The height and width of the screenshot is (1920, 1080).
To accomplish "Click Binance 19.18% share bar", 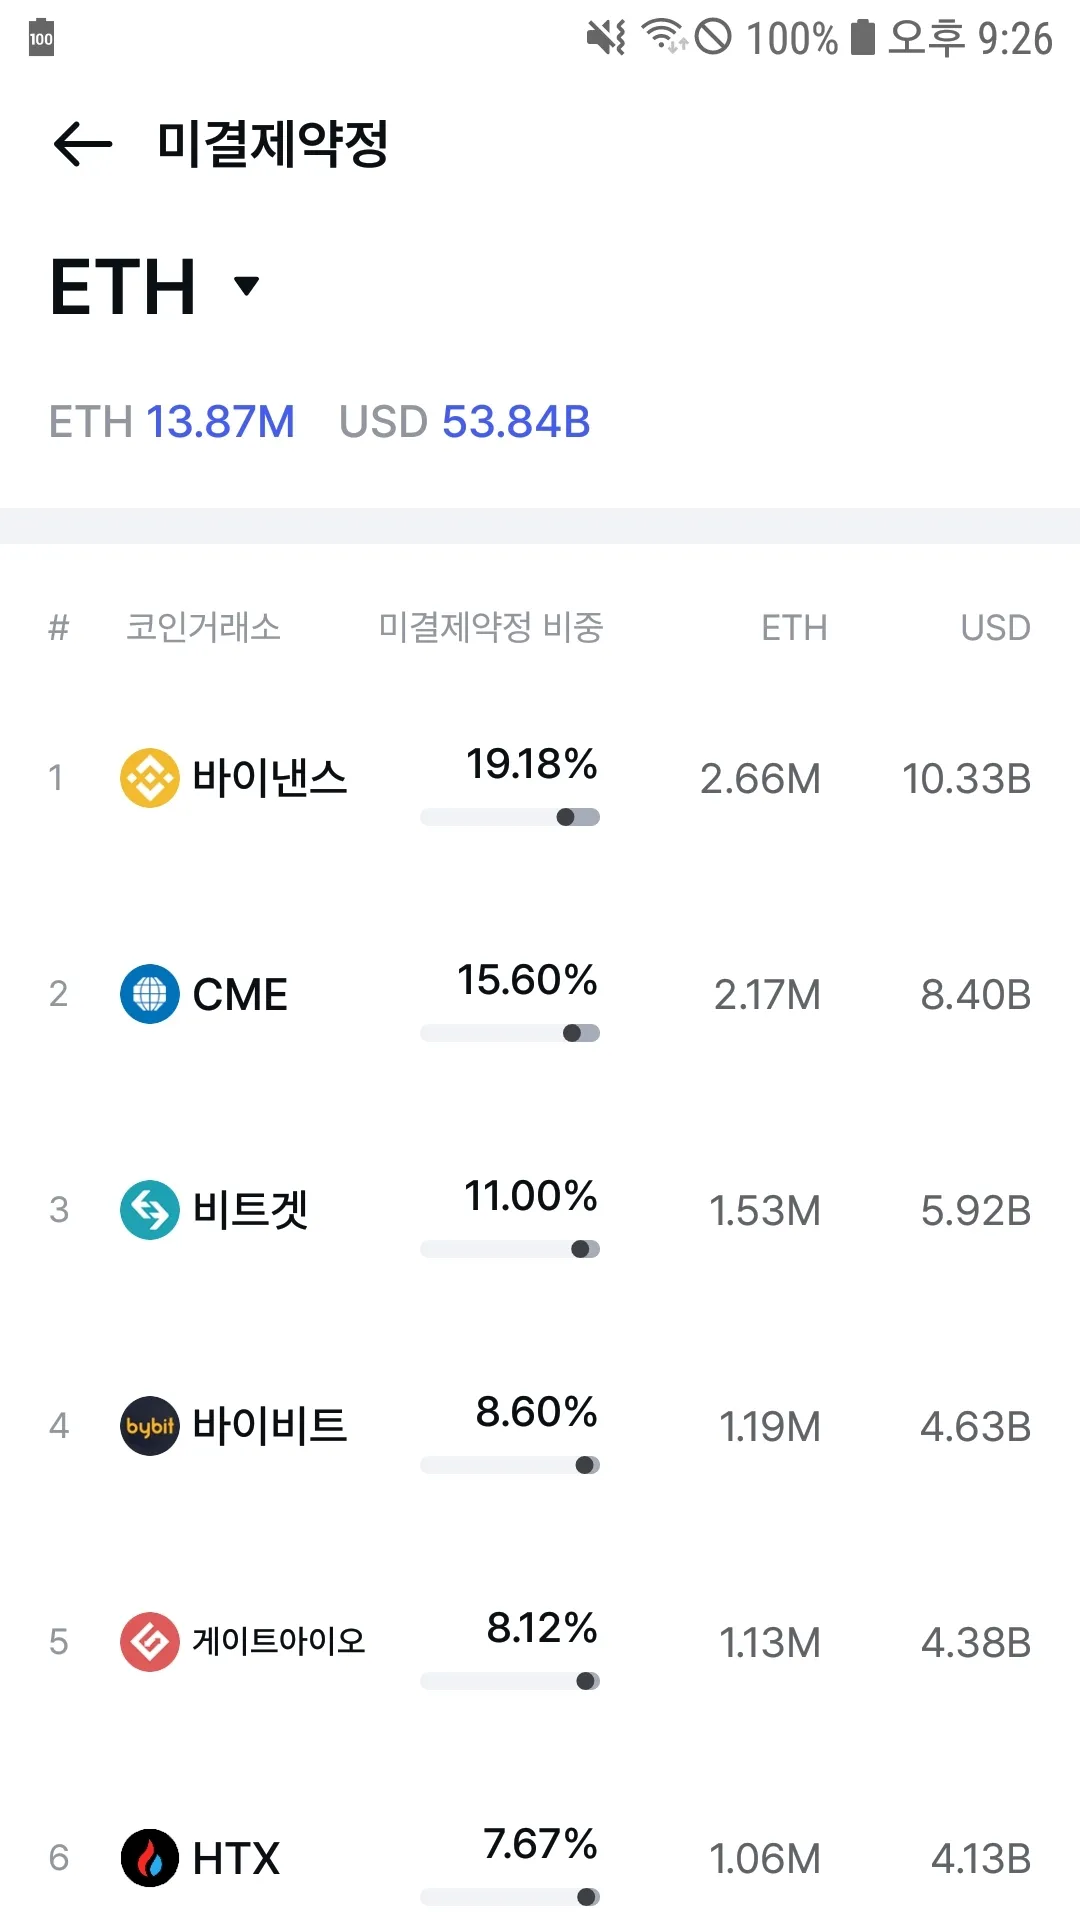I will click(510, 817).
